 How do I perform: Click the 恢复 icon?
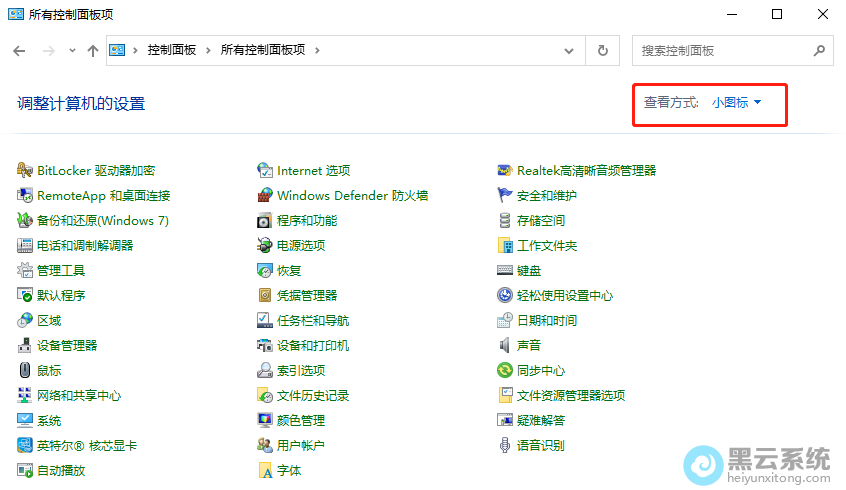(264, 270)
